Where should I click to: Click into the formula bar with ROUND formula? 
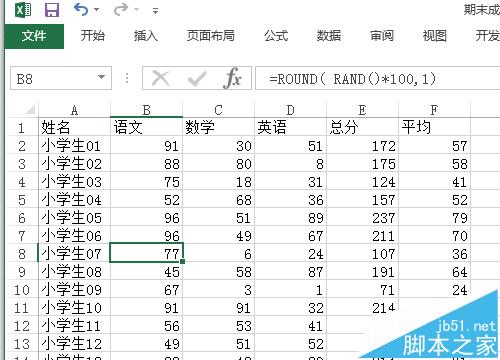pos(377,79)
